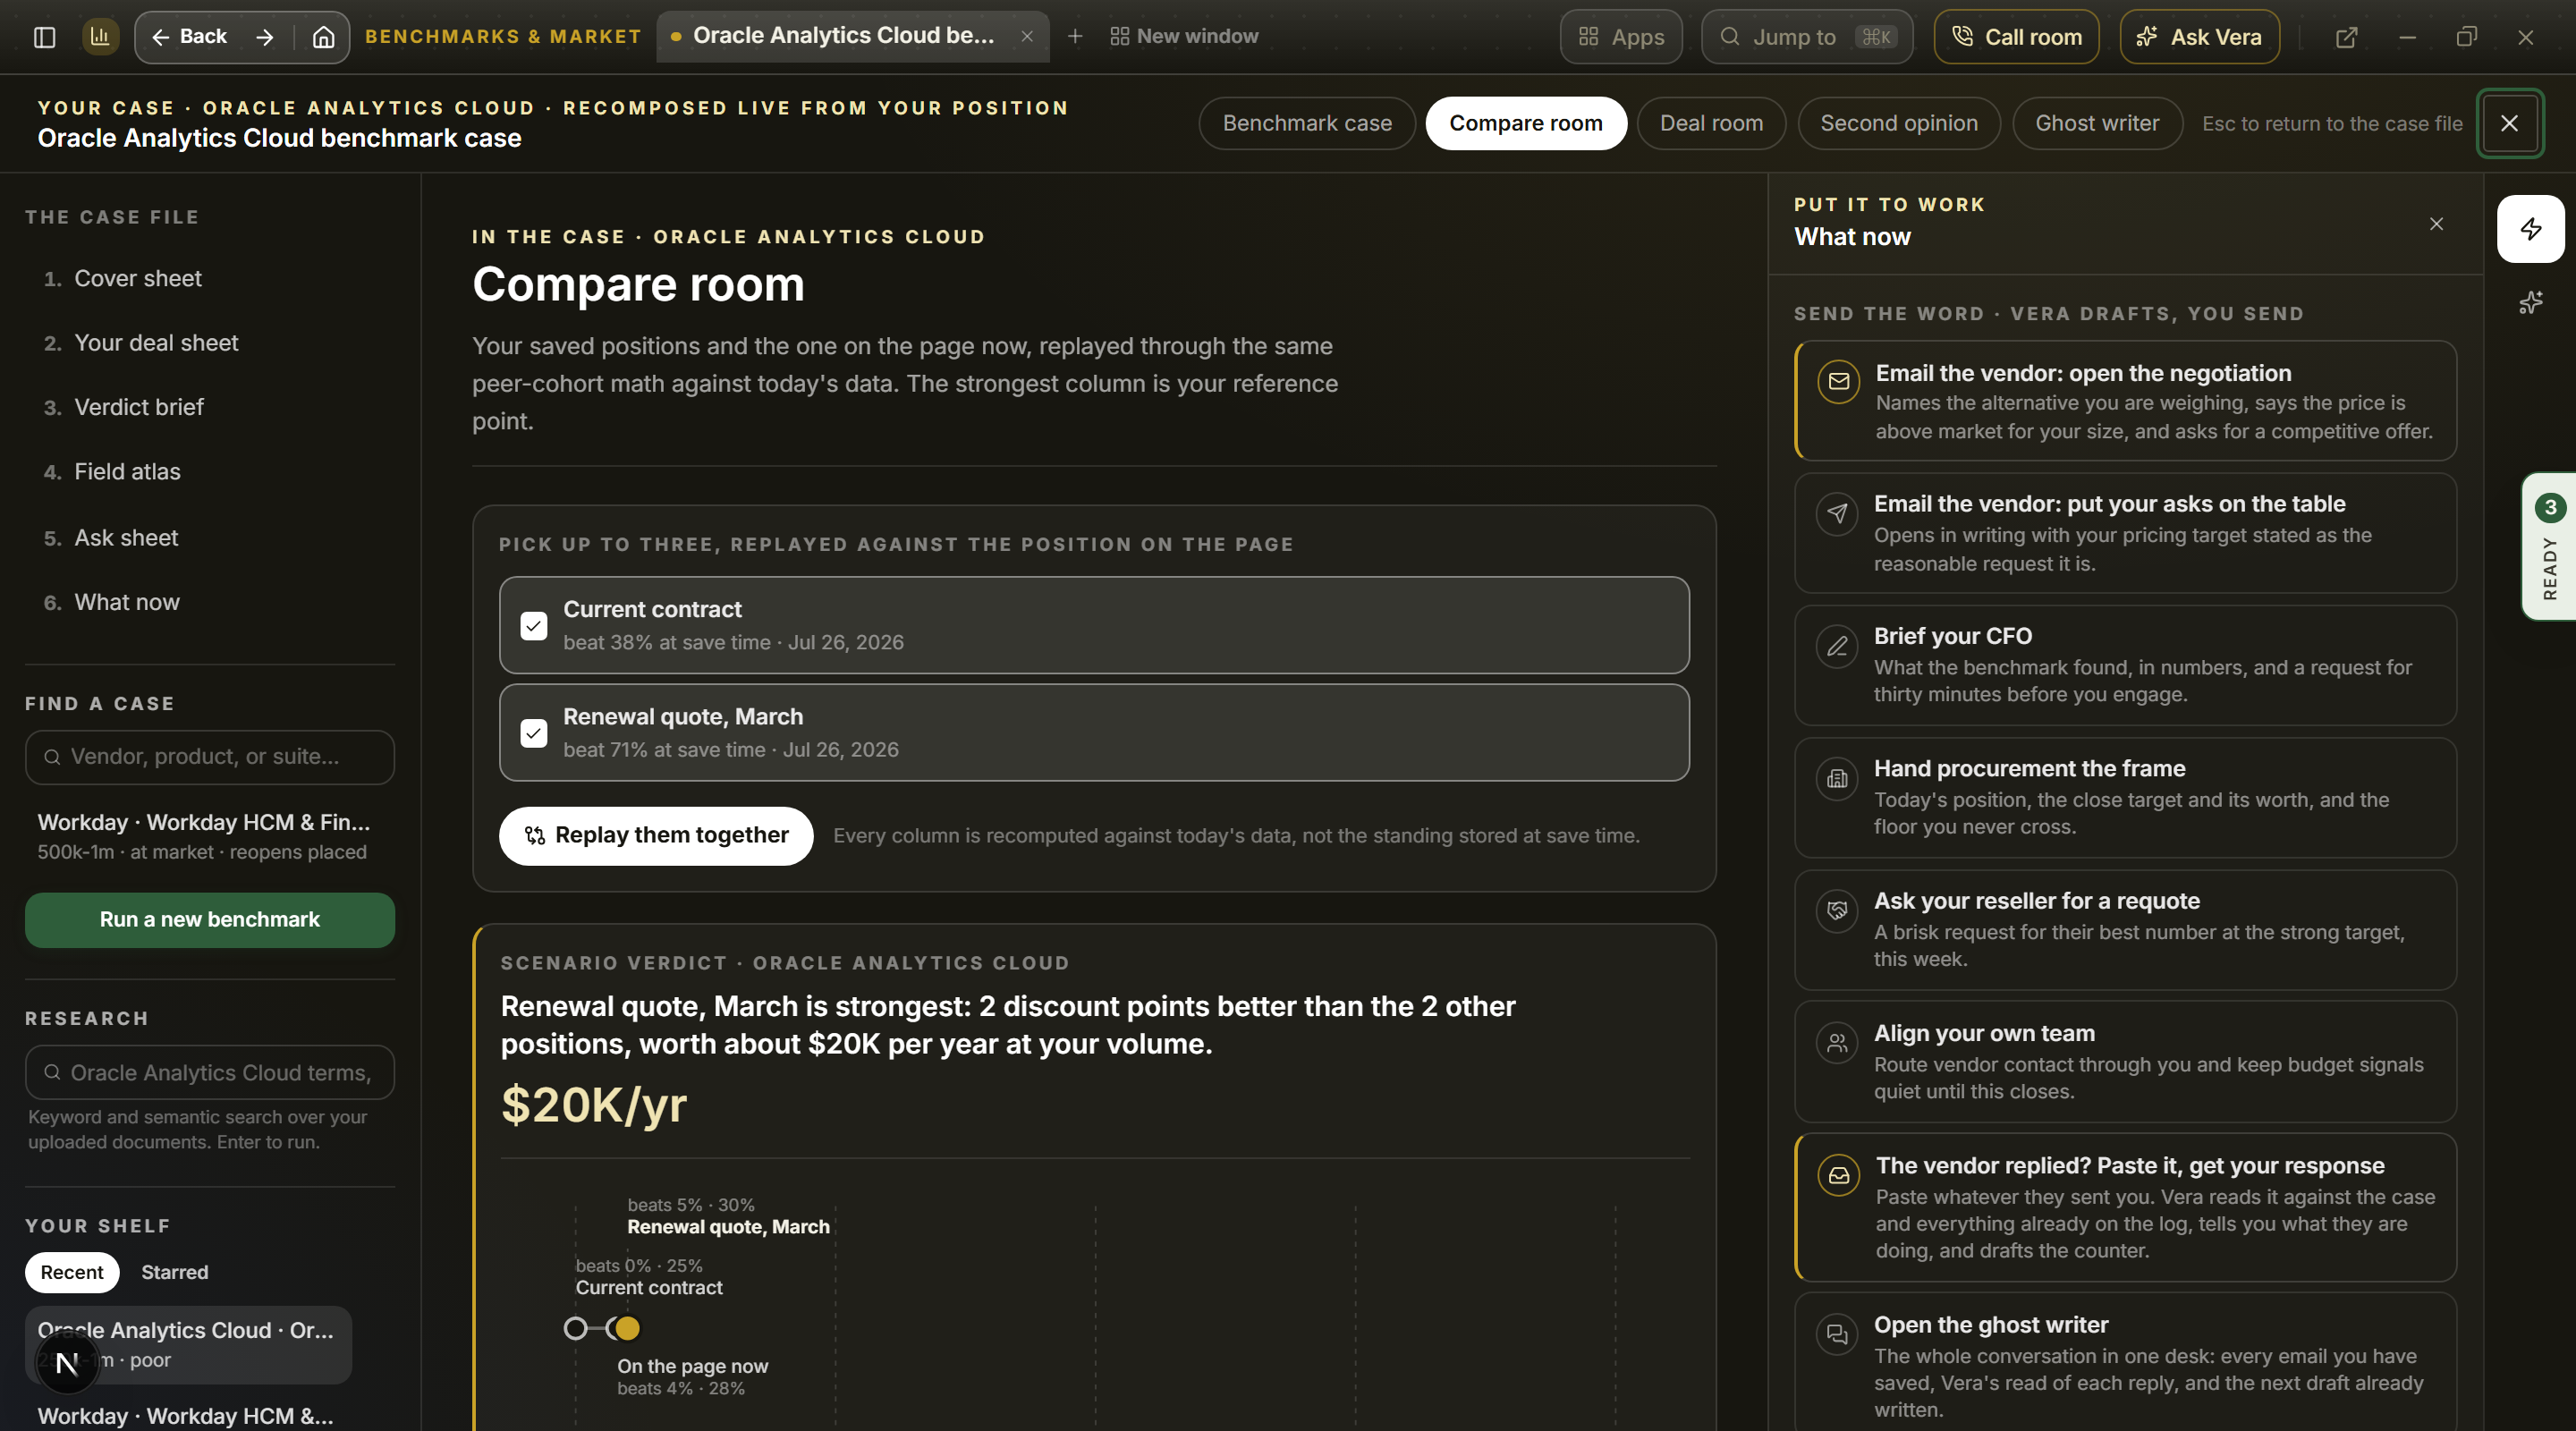Select the hollow Current contract chart marker
The width and height of the screenshot is (2576, 1431).
coord(576,1328)
